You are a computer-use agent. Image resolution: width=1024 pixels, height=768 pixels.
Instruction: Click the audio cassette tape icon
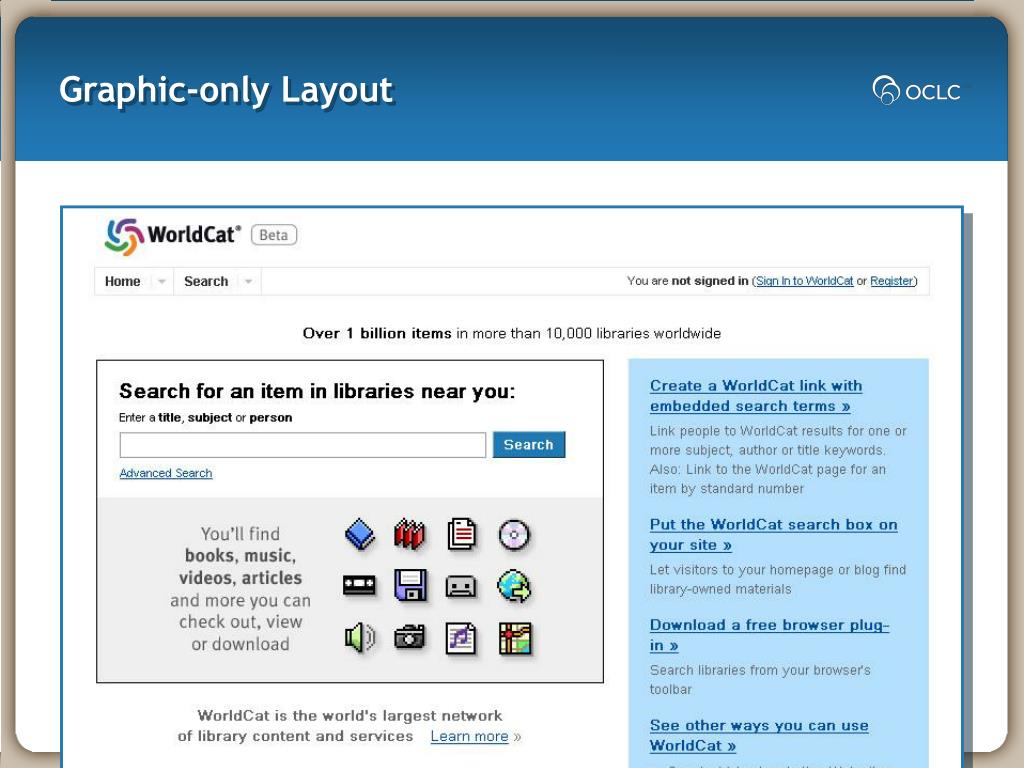460,586
